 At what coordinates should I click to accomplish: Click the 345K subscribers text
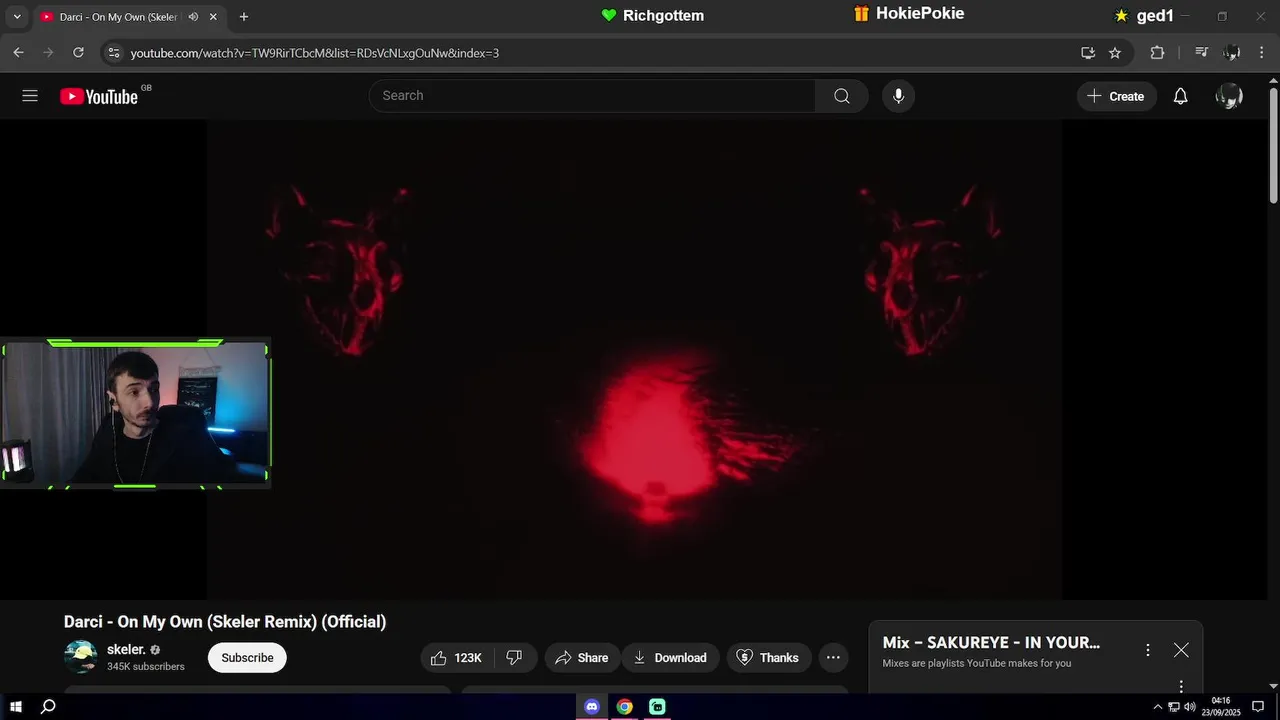[x=146, y=667]
